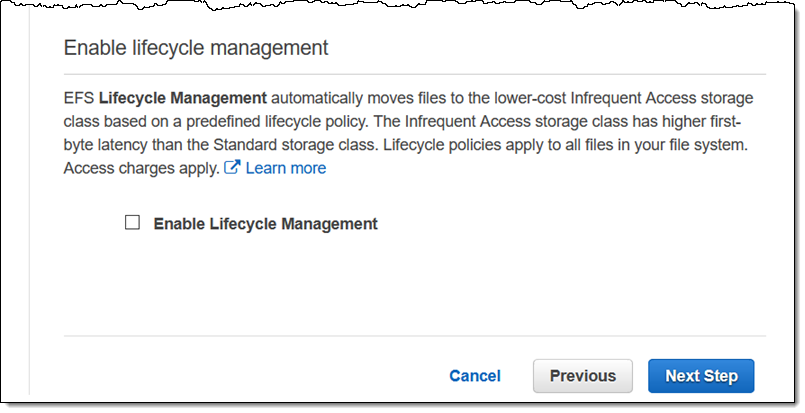Click the bold Lifecycle Management phrase in description

point(183,98)
